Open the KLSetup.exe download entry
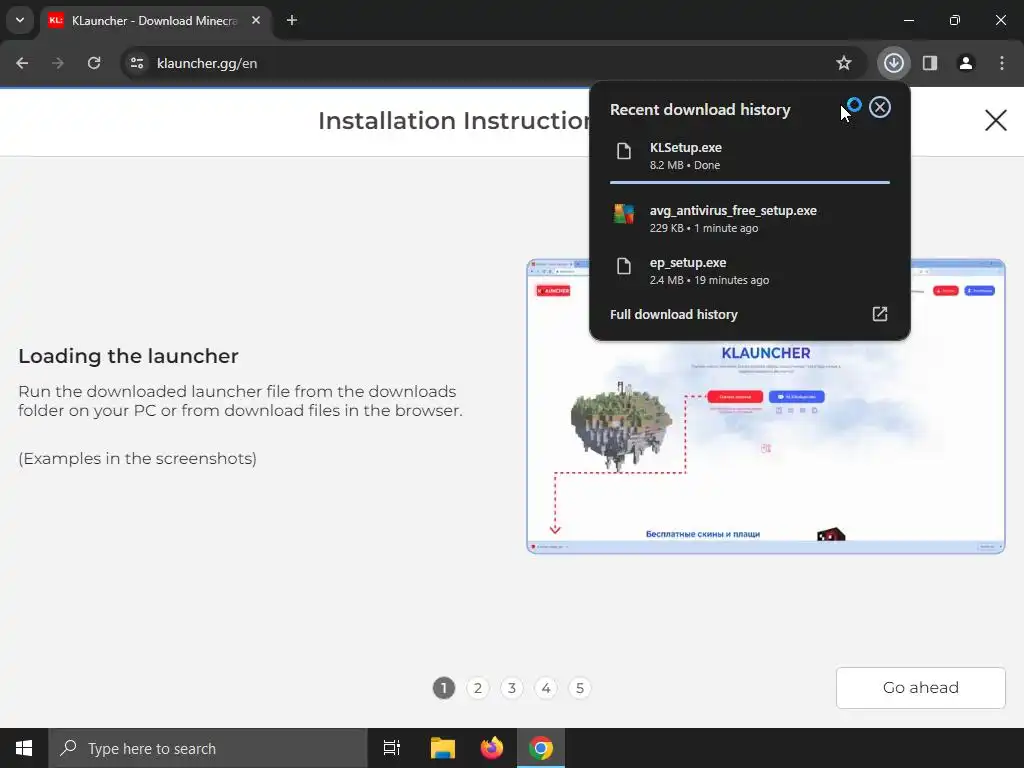The image size is (1024, 768). (x=750, y=156)
